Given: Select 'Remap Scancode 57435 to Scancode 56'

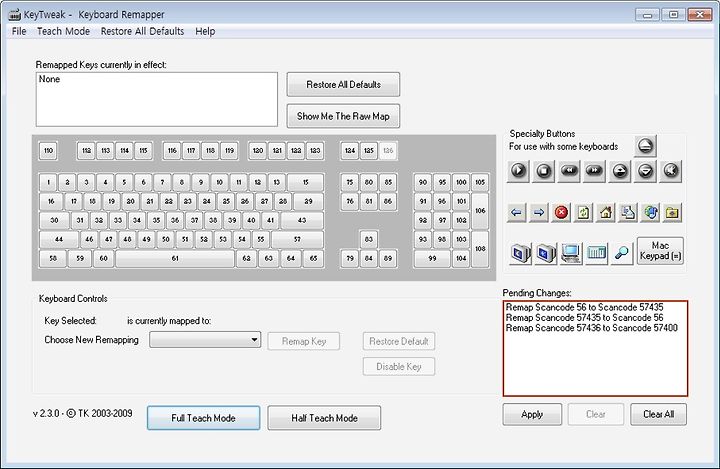Looking at the screenshot, I should click(x=585, y=318).
